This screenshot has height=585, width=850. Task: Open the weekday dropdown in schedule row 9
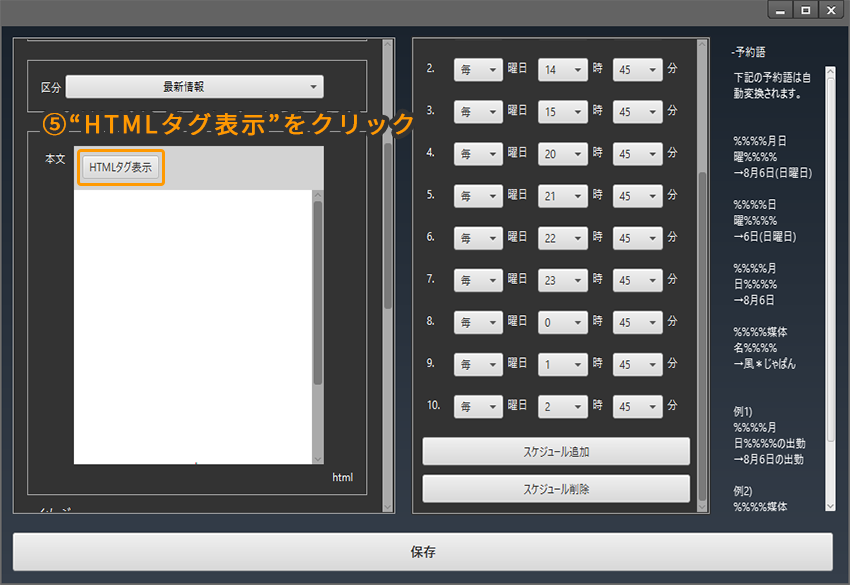478,364
